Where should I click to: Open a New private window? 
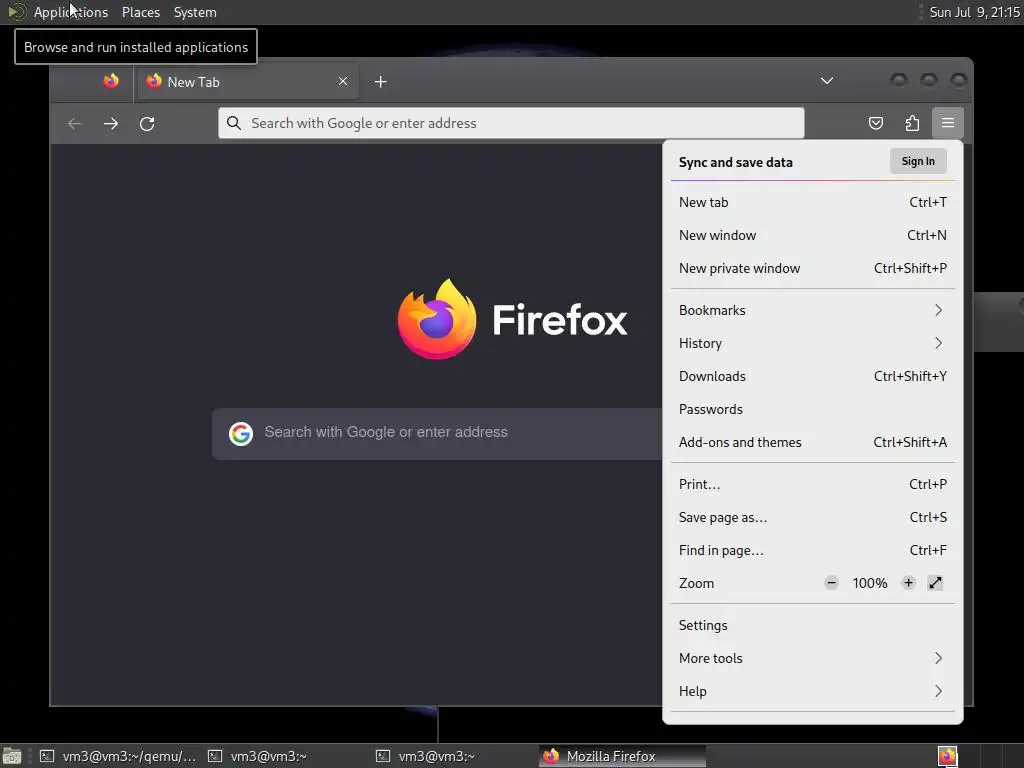812,268
